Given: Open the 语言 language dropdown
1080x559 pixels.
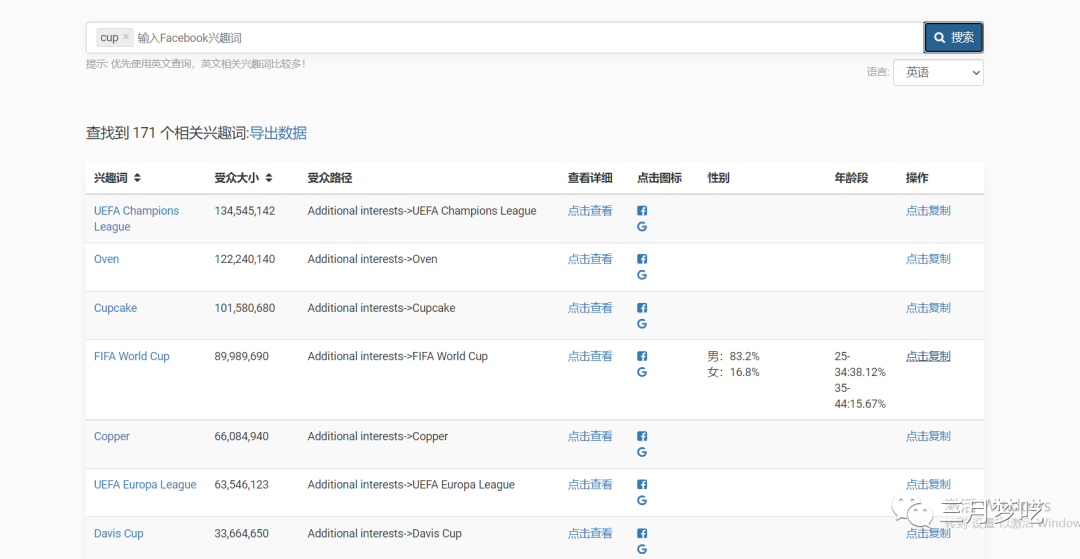Looking at the screenshot, I should 938,72.
